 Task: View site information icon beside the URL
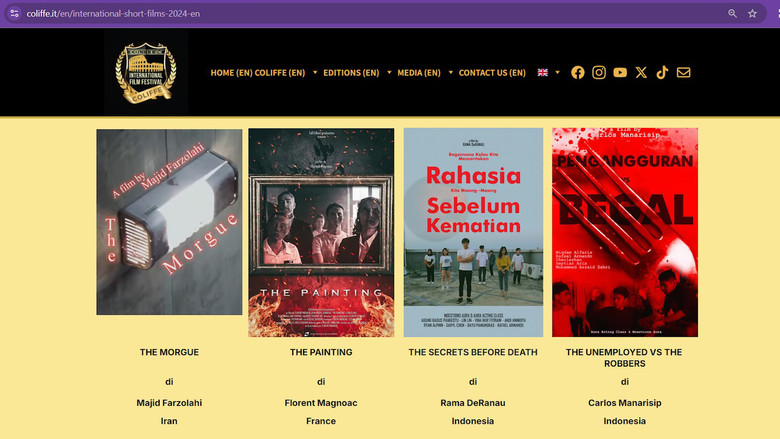pos(14,14)
